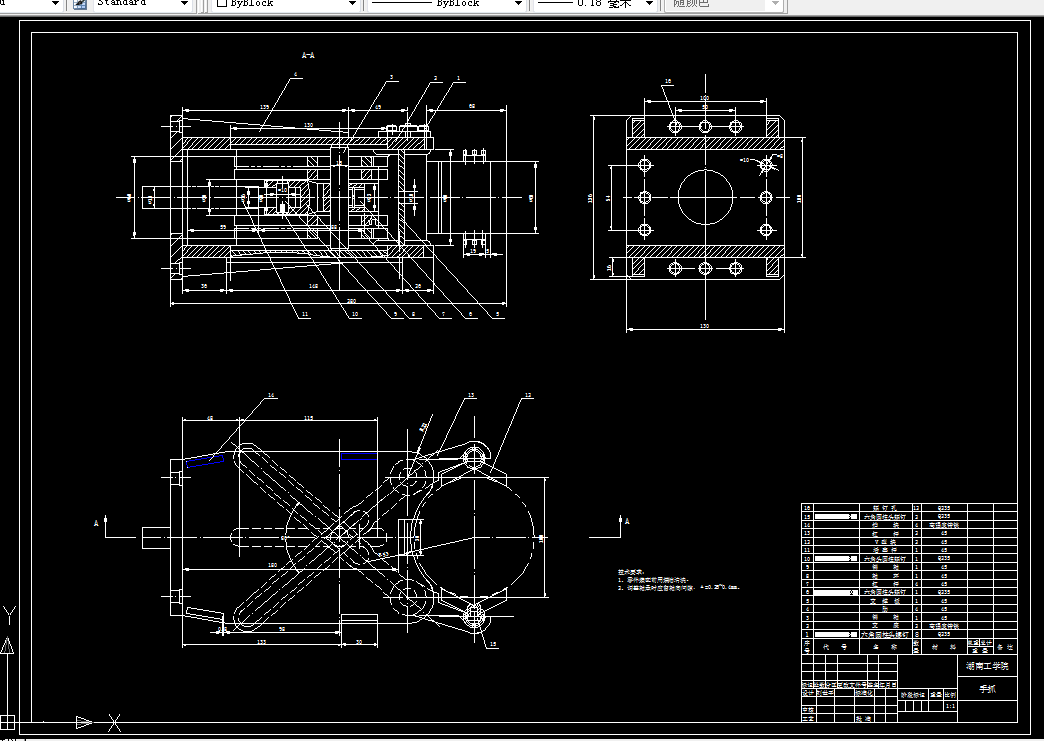1044x741 pixels.
Task: Select the large center circle in end view
Action: (705, 197)
